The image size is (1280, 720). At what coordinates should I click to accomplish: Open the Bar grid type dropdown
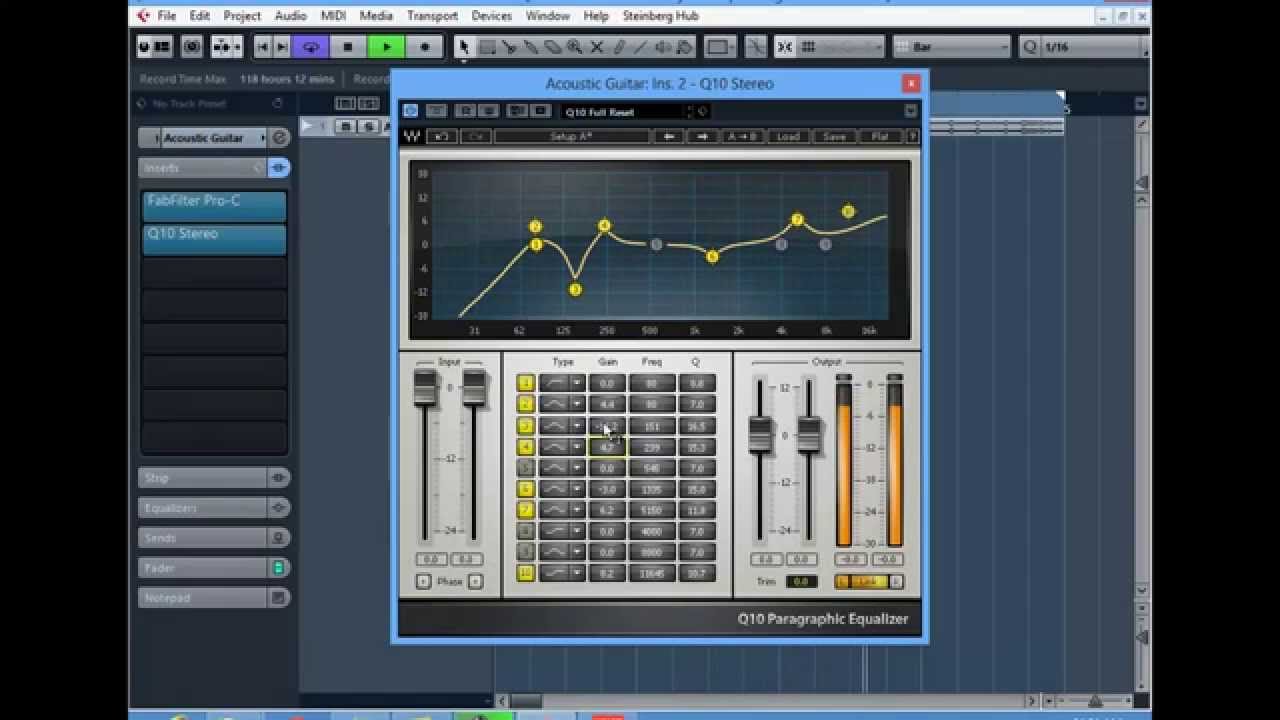(951, 47)
